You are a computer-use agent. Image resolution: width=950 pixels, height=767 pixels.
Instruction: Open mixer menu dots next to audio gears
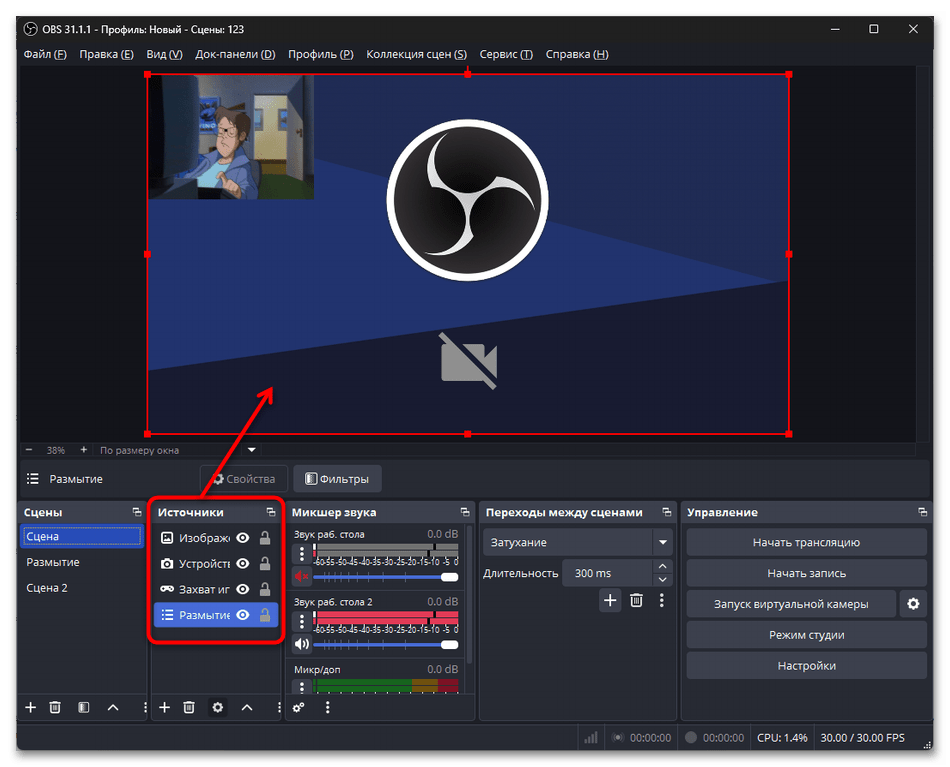pyautogui.click(x=327, y=707)
